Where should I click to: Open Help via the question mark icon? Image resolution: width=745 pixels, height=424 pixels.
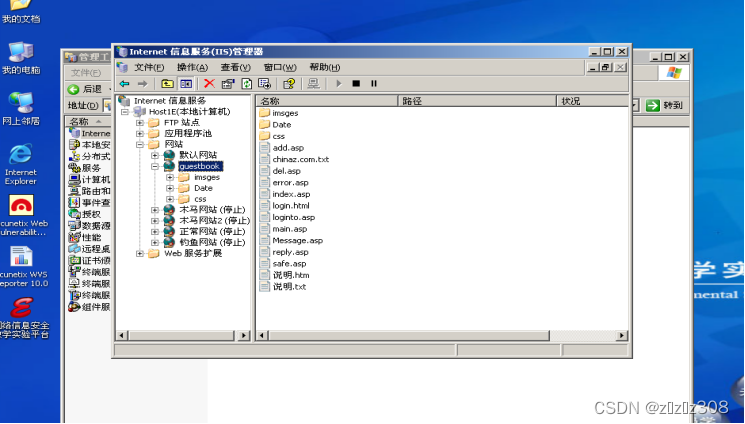pos(289,84)
